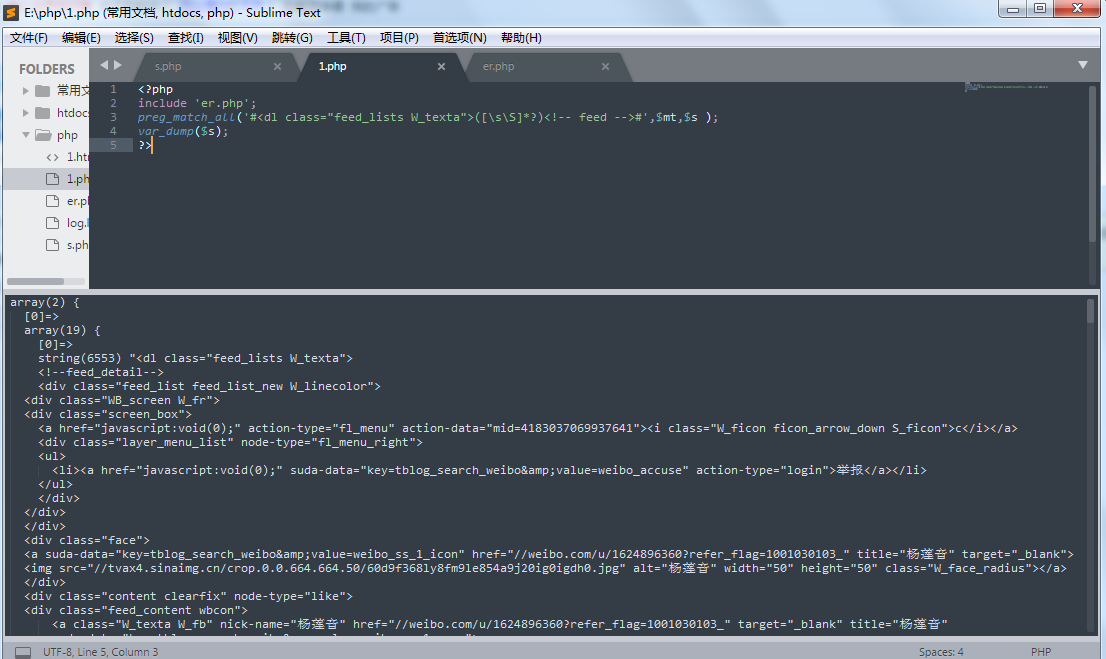This screenshot has width=1106, height=659.
Task: Click the next tab right arrow
Action: point(119,66)
